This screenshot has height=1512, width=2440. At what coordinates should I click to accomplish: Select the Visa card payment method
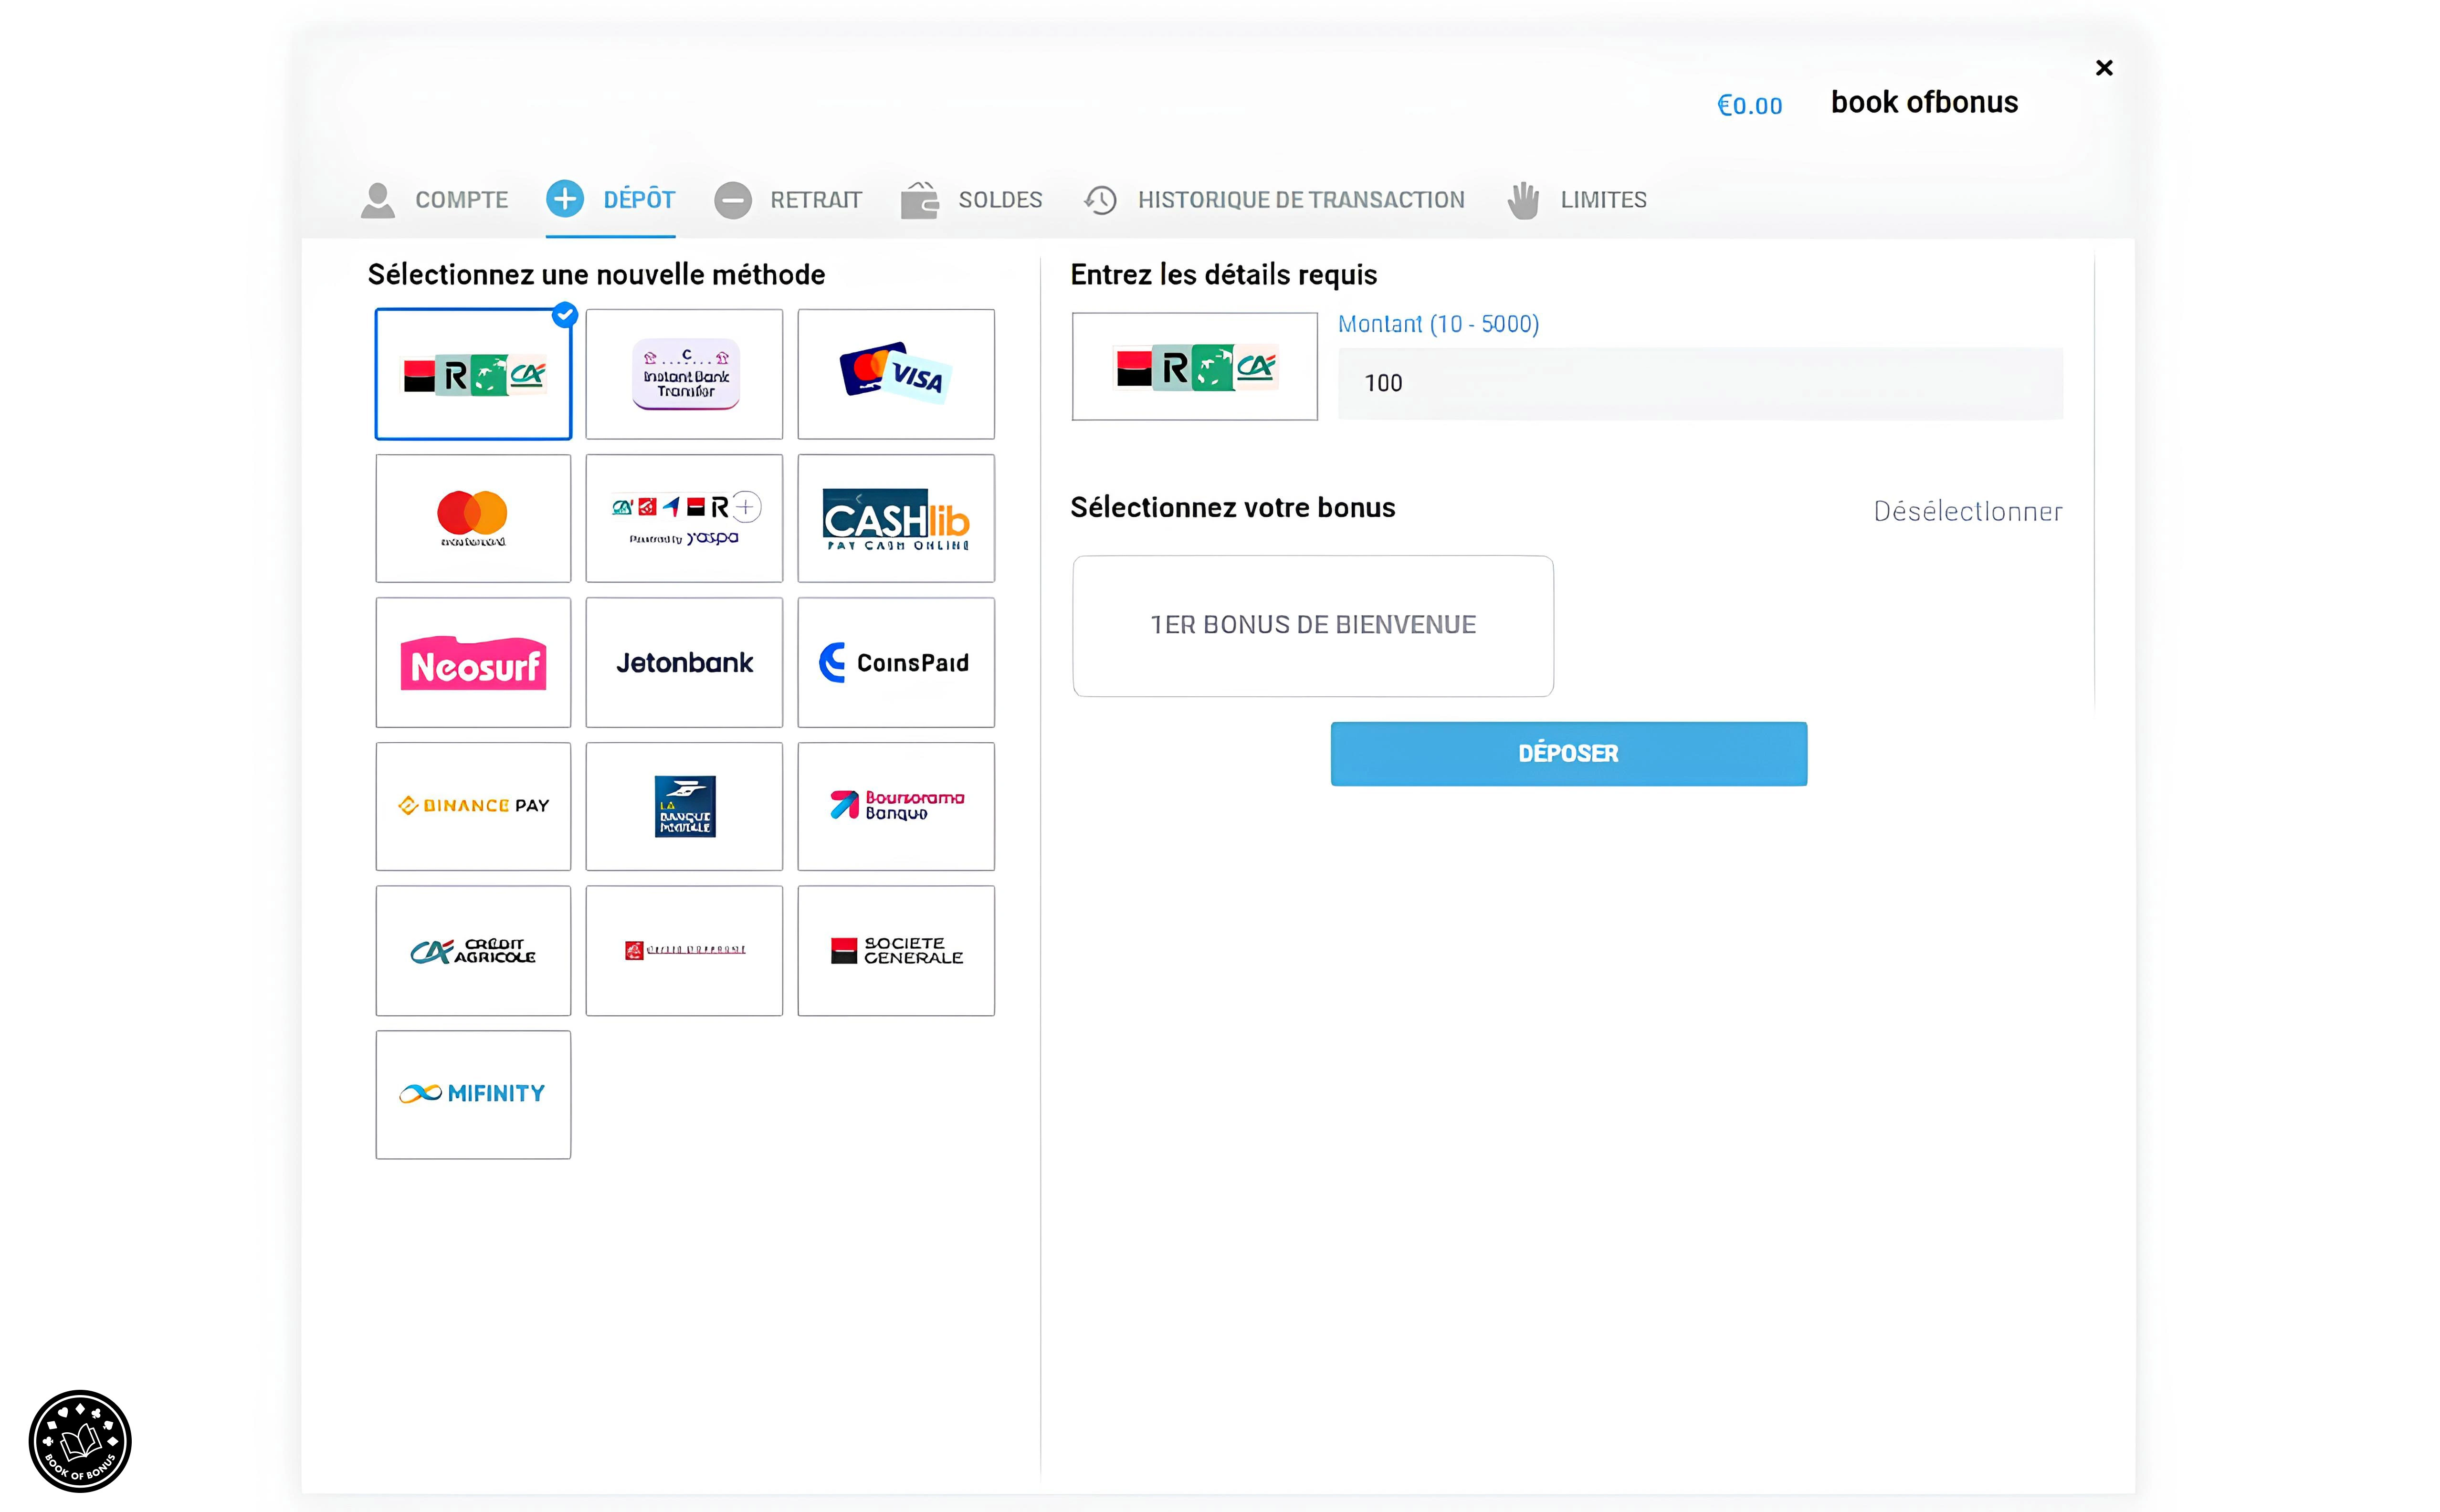896,374
